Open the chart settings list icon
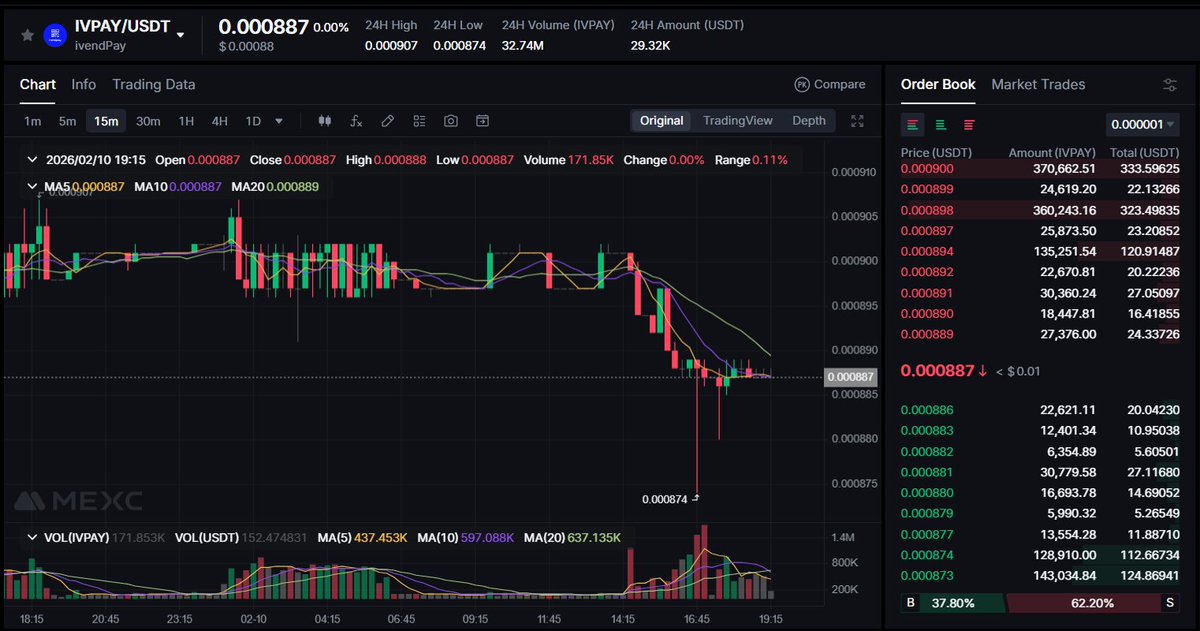 tap(420, 121)
